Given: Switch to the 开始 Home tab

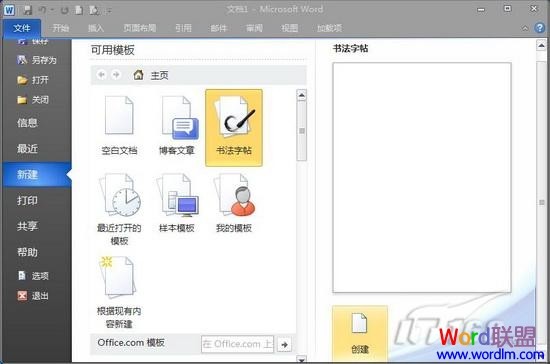Looking at the screenshot, I should pos(60,28).
